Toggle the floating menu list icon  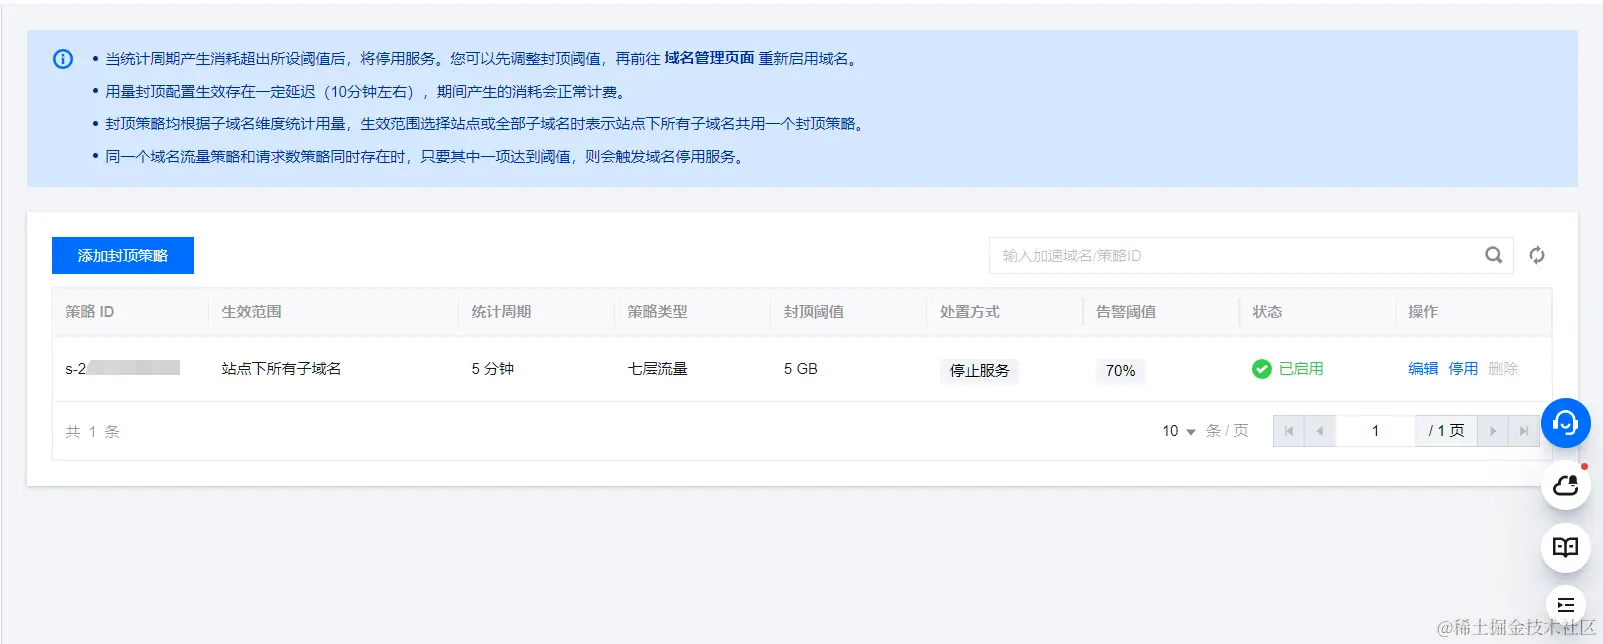(x=1565, y=605)
